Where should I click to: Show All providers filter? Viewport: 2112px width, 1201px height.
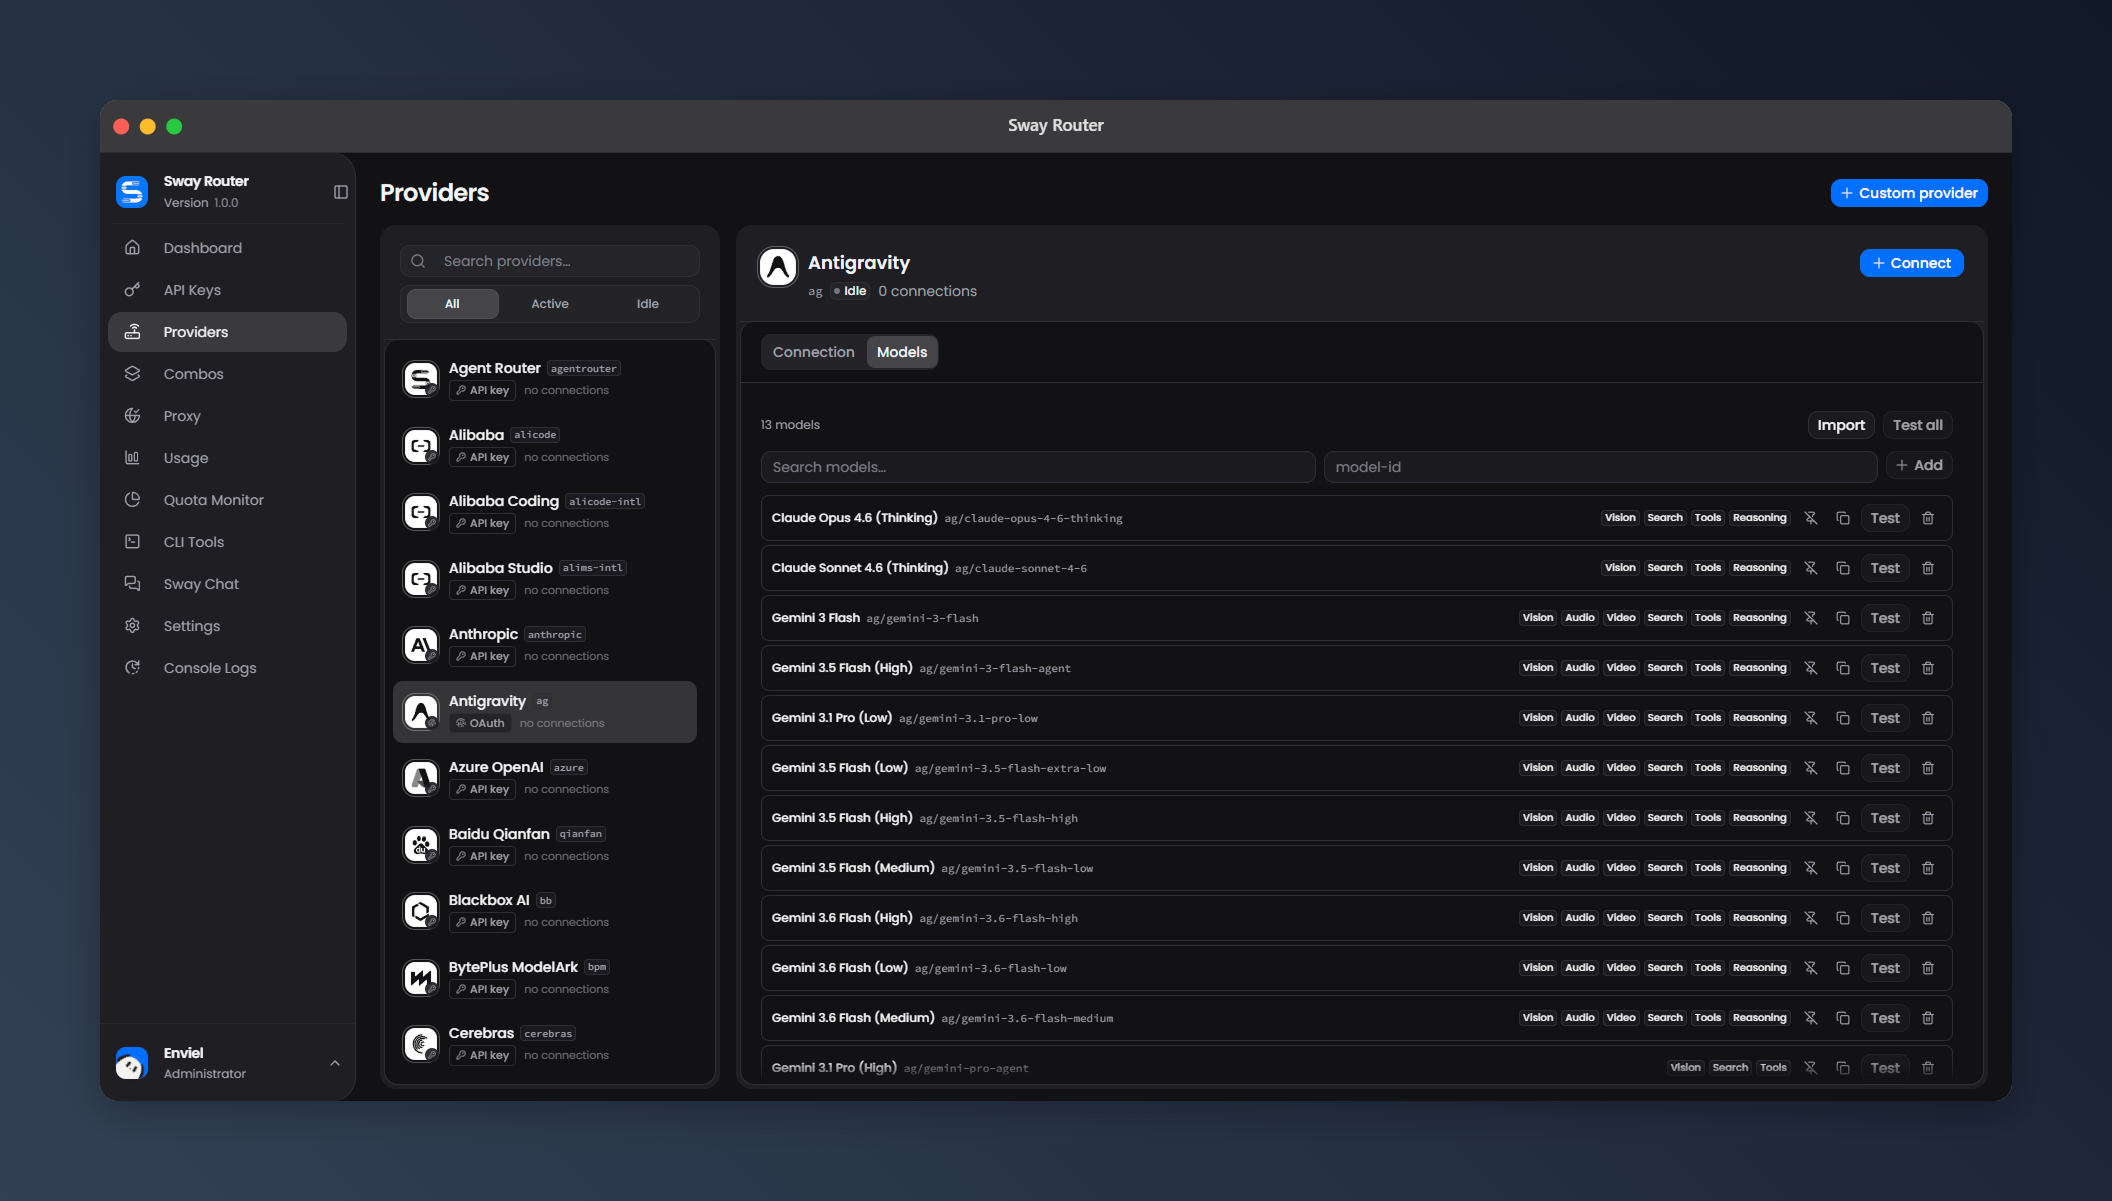tap(452, 304)
